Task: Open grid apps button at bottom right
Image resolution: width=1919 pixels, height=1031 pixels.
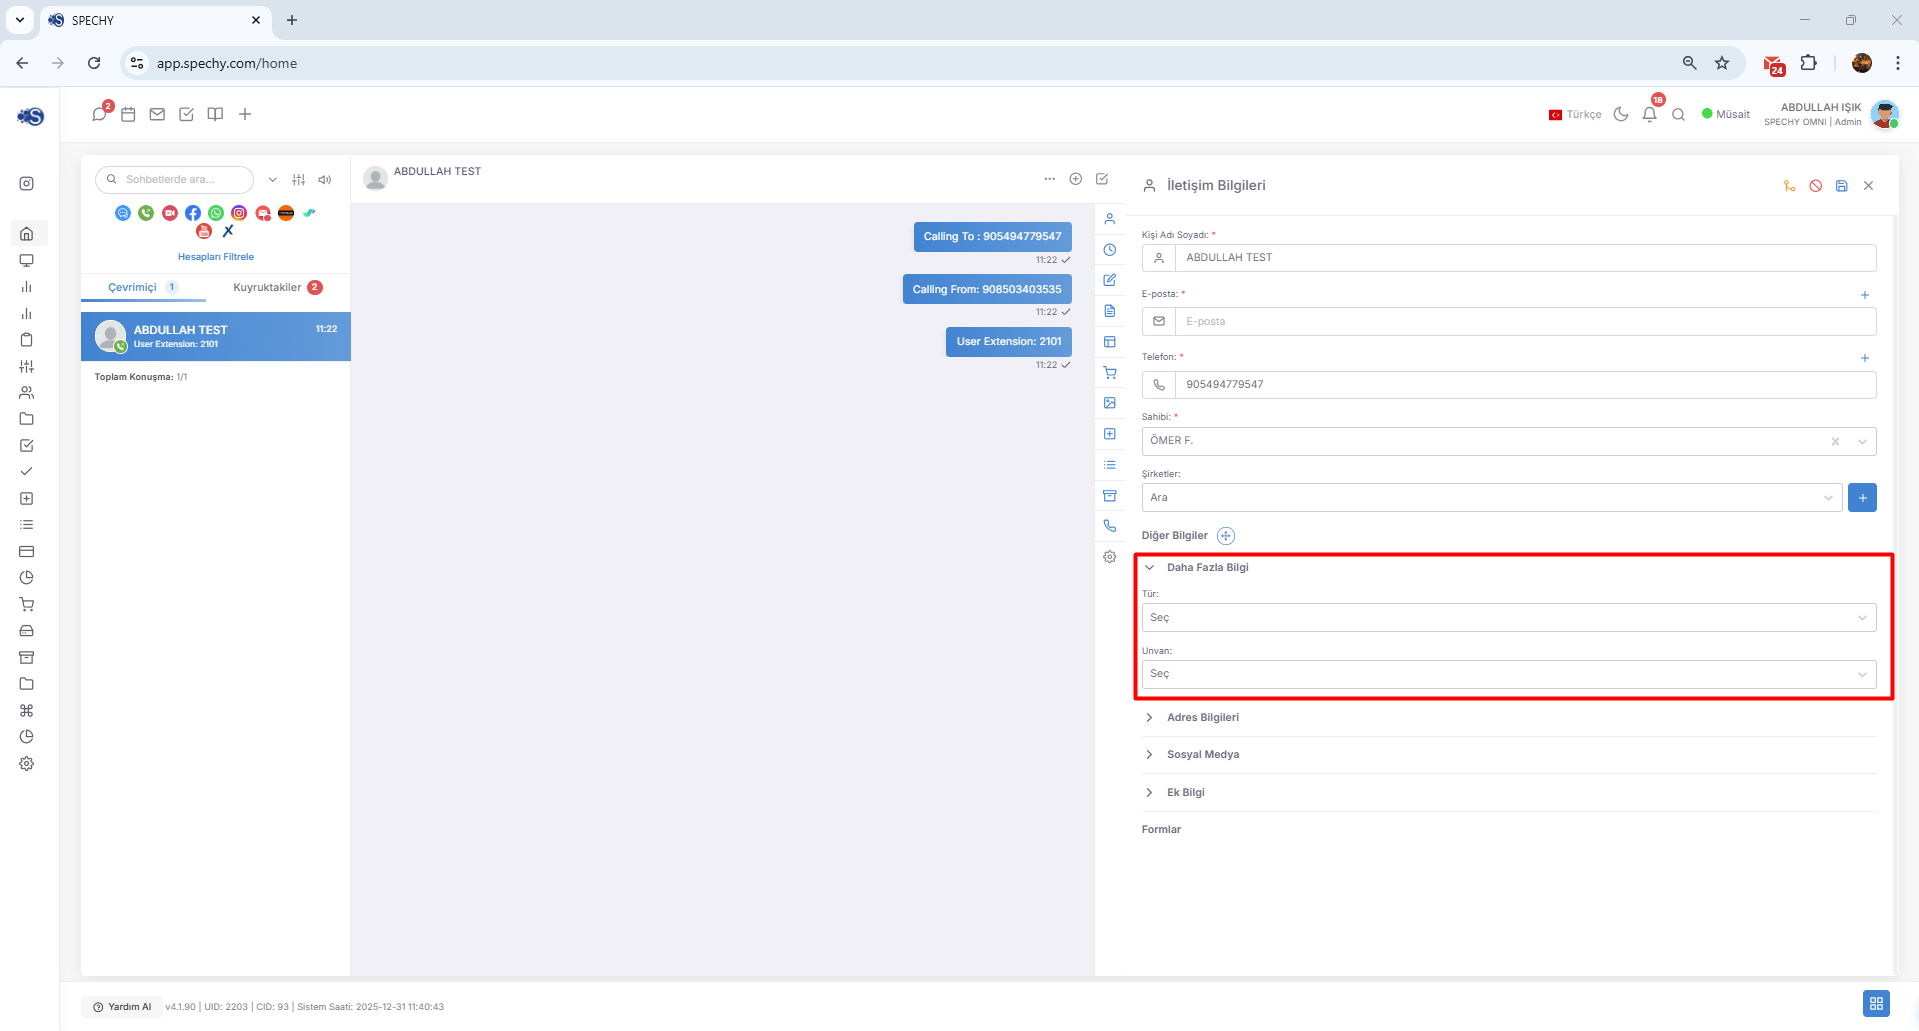Action: (x=1876, y=1003)
